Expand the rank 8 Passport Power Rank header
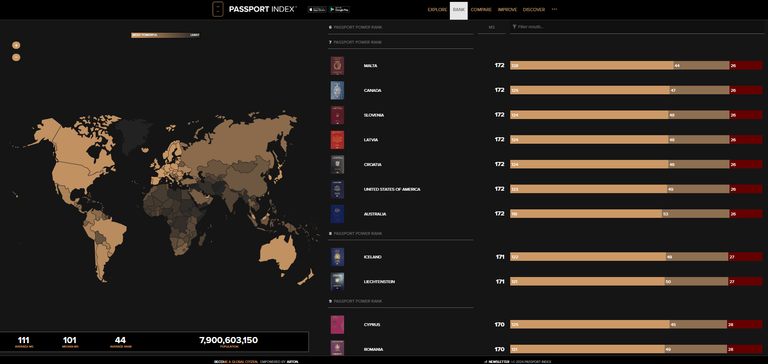Screen dimensions: 768x364 point(400,234)
